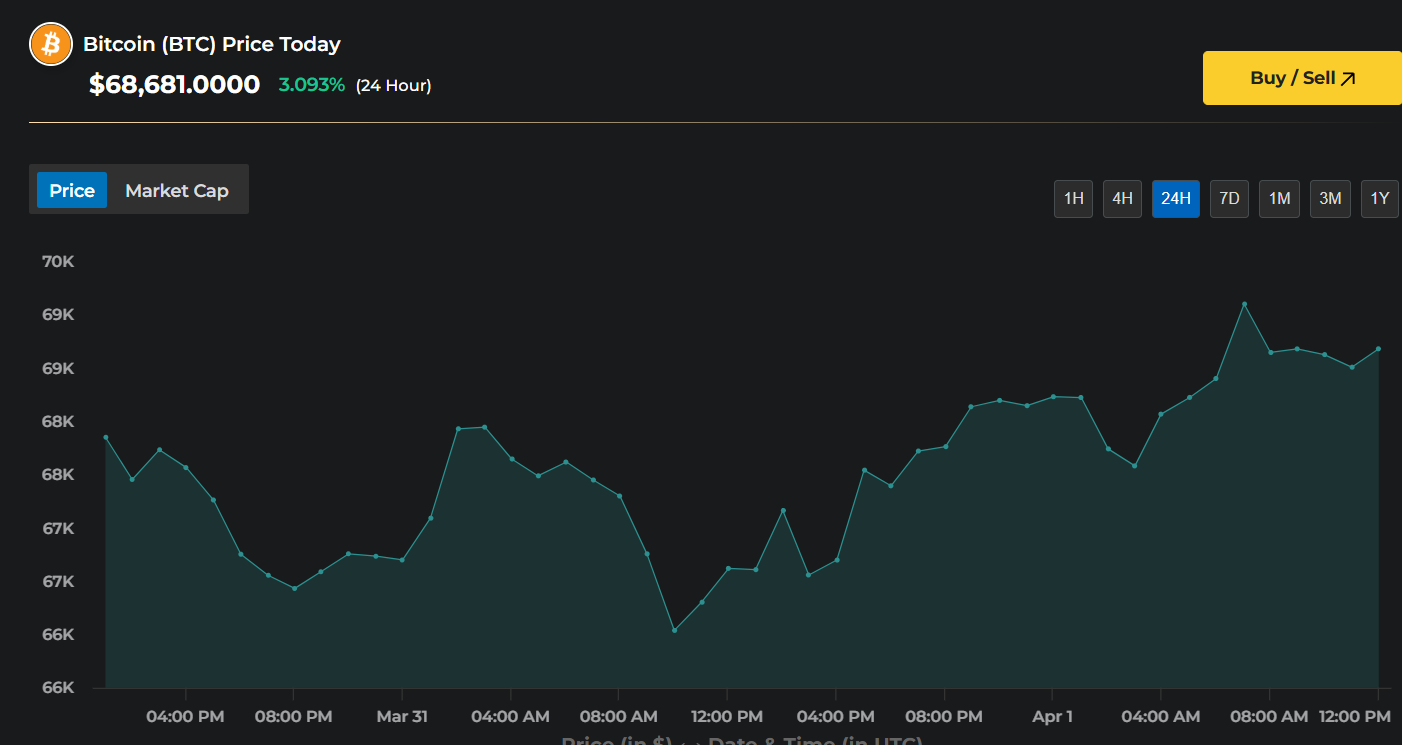The width and height of the screenshot is (1402, 745).
Task: Select the 24H timeframe
Action: (1176, 198)
